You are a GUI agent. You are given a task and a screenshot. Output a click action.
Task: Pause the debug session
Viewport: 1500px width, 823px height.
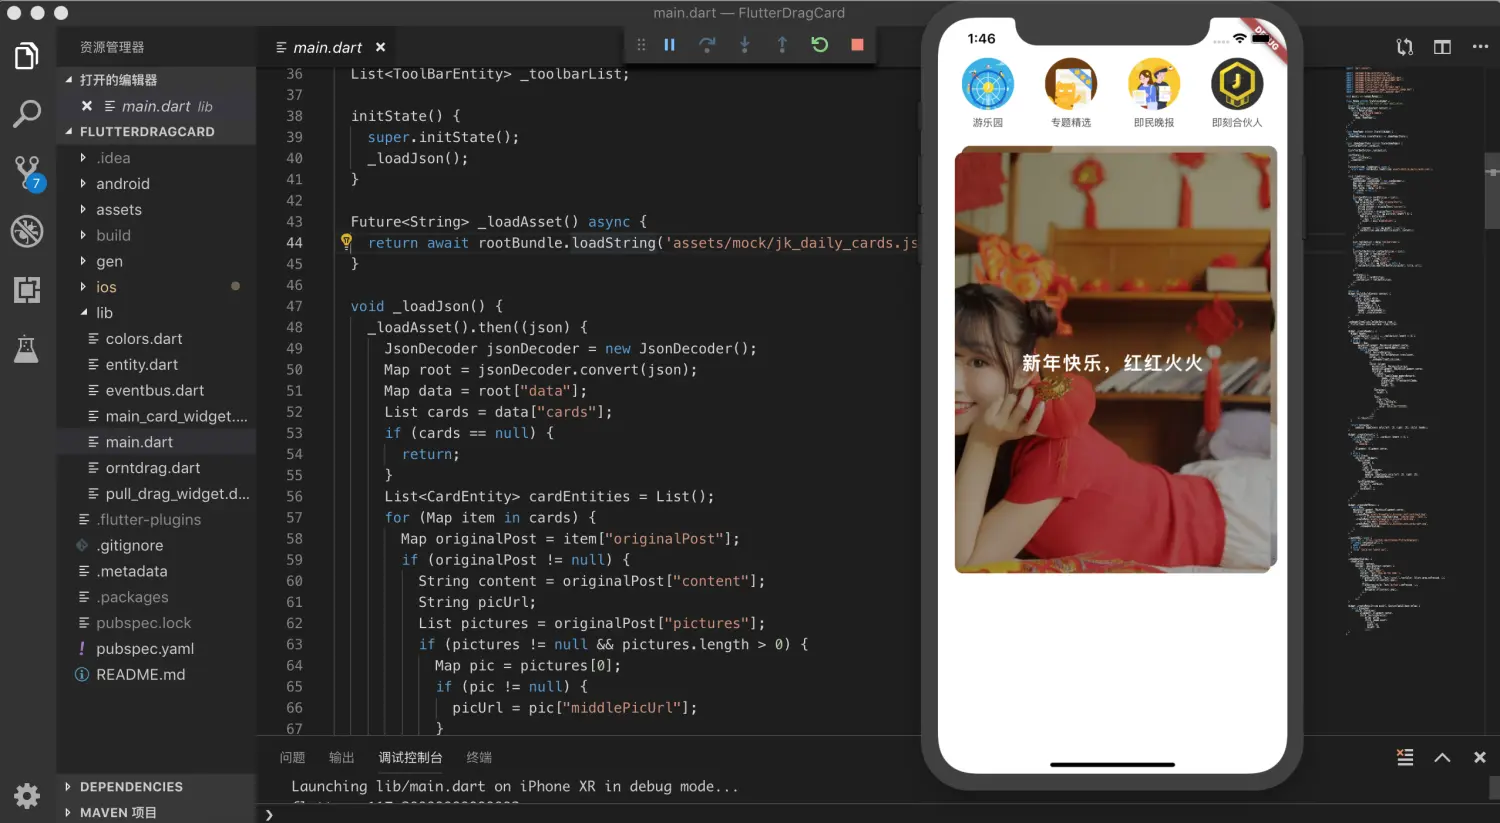[x=670, y=45]
